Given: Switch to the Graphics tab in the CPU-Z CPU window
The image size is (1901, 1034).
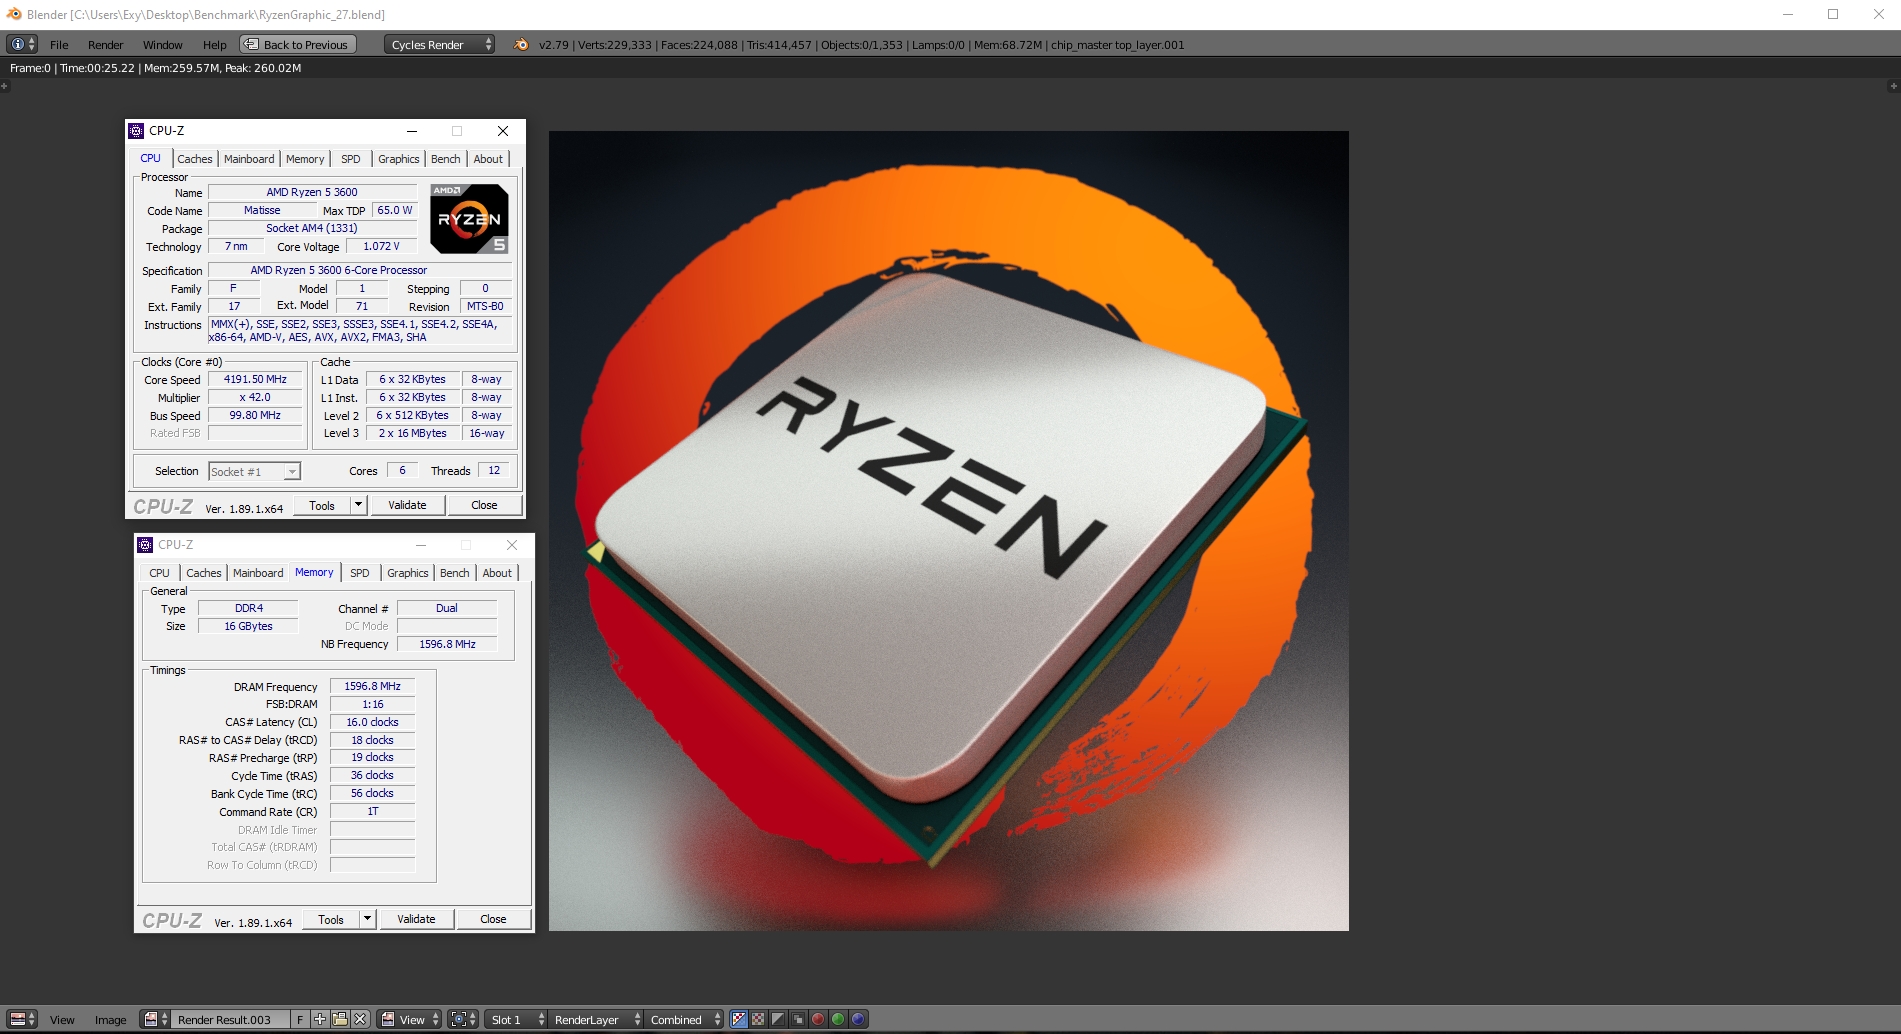Looking at the screenshot, I should pos(399,159).
